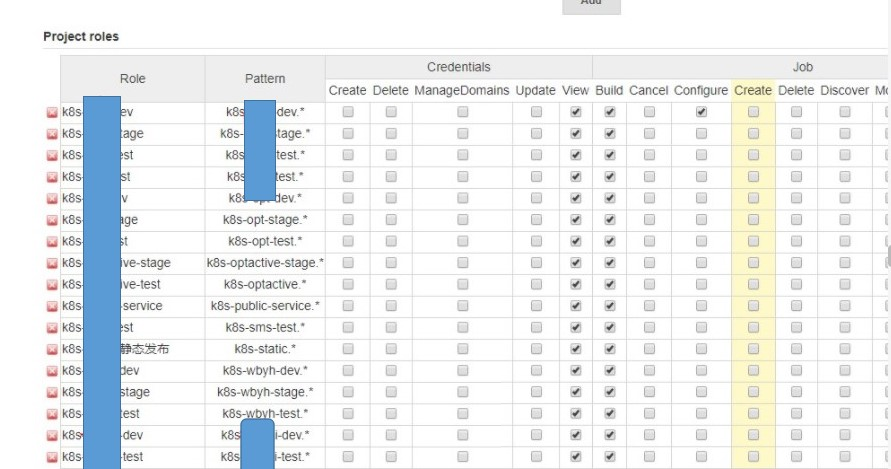
Task: Uncheck Credentials View for k8s-static.* row
Action: [x=576, y=349]
